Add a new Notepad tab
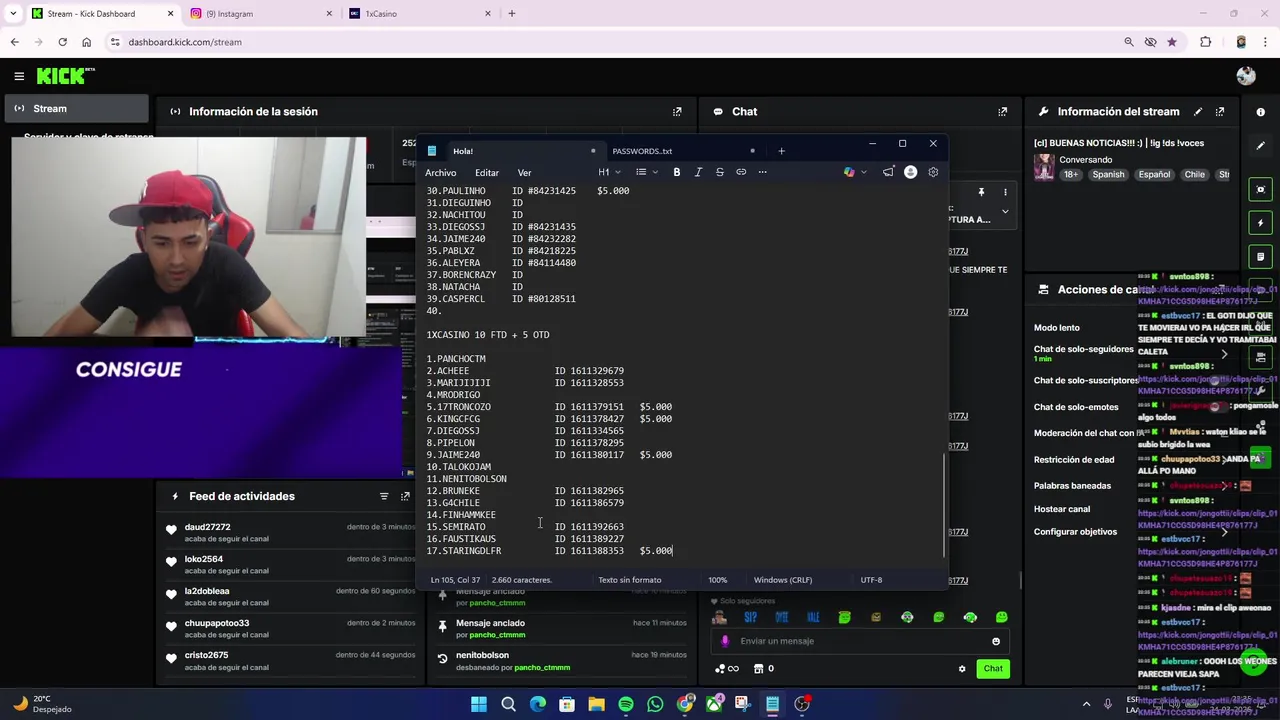 pyautogui.click(x=781, y=151)
